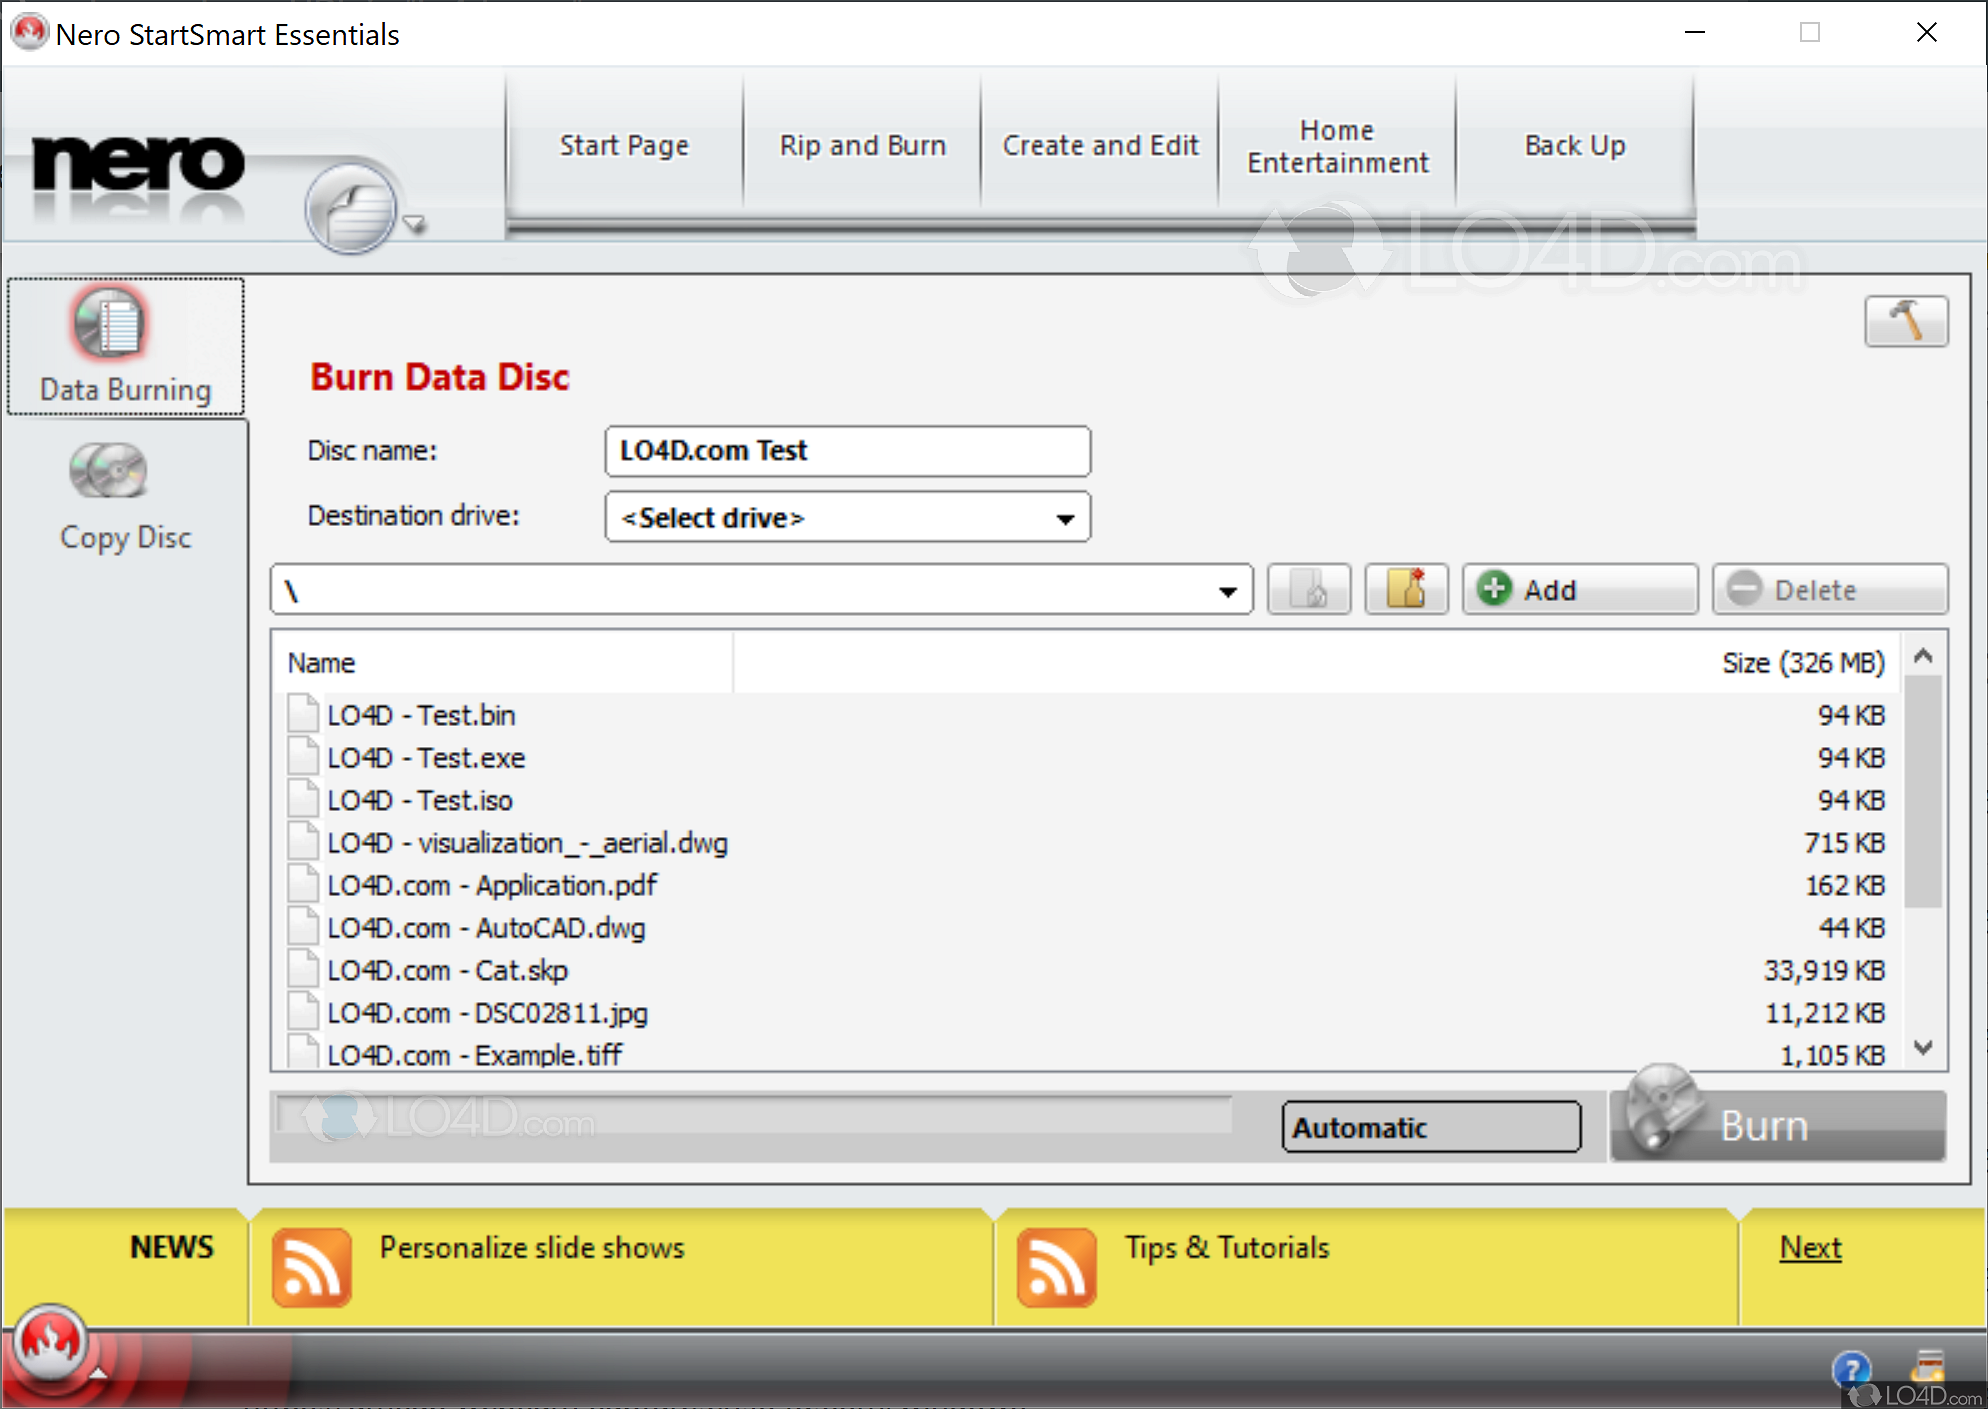Open the Personalize slide shows news item
1988x1409 pixels.
pos(532,1248)
